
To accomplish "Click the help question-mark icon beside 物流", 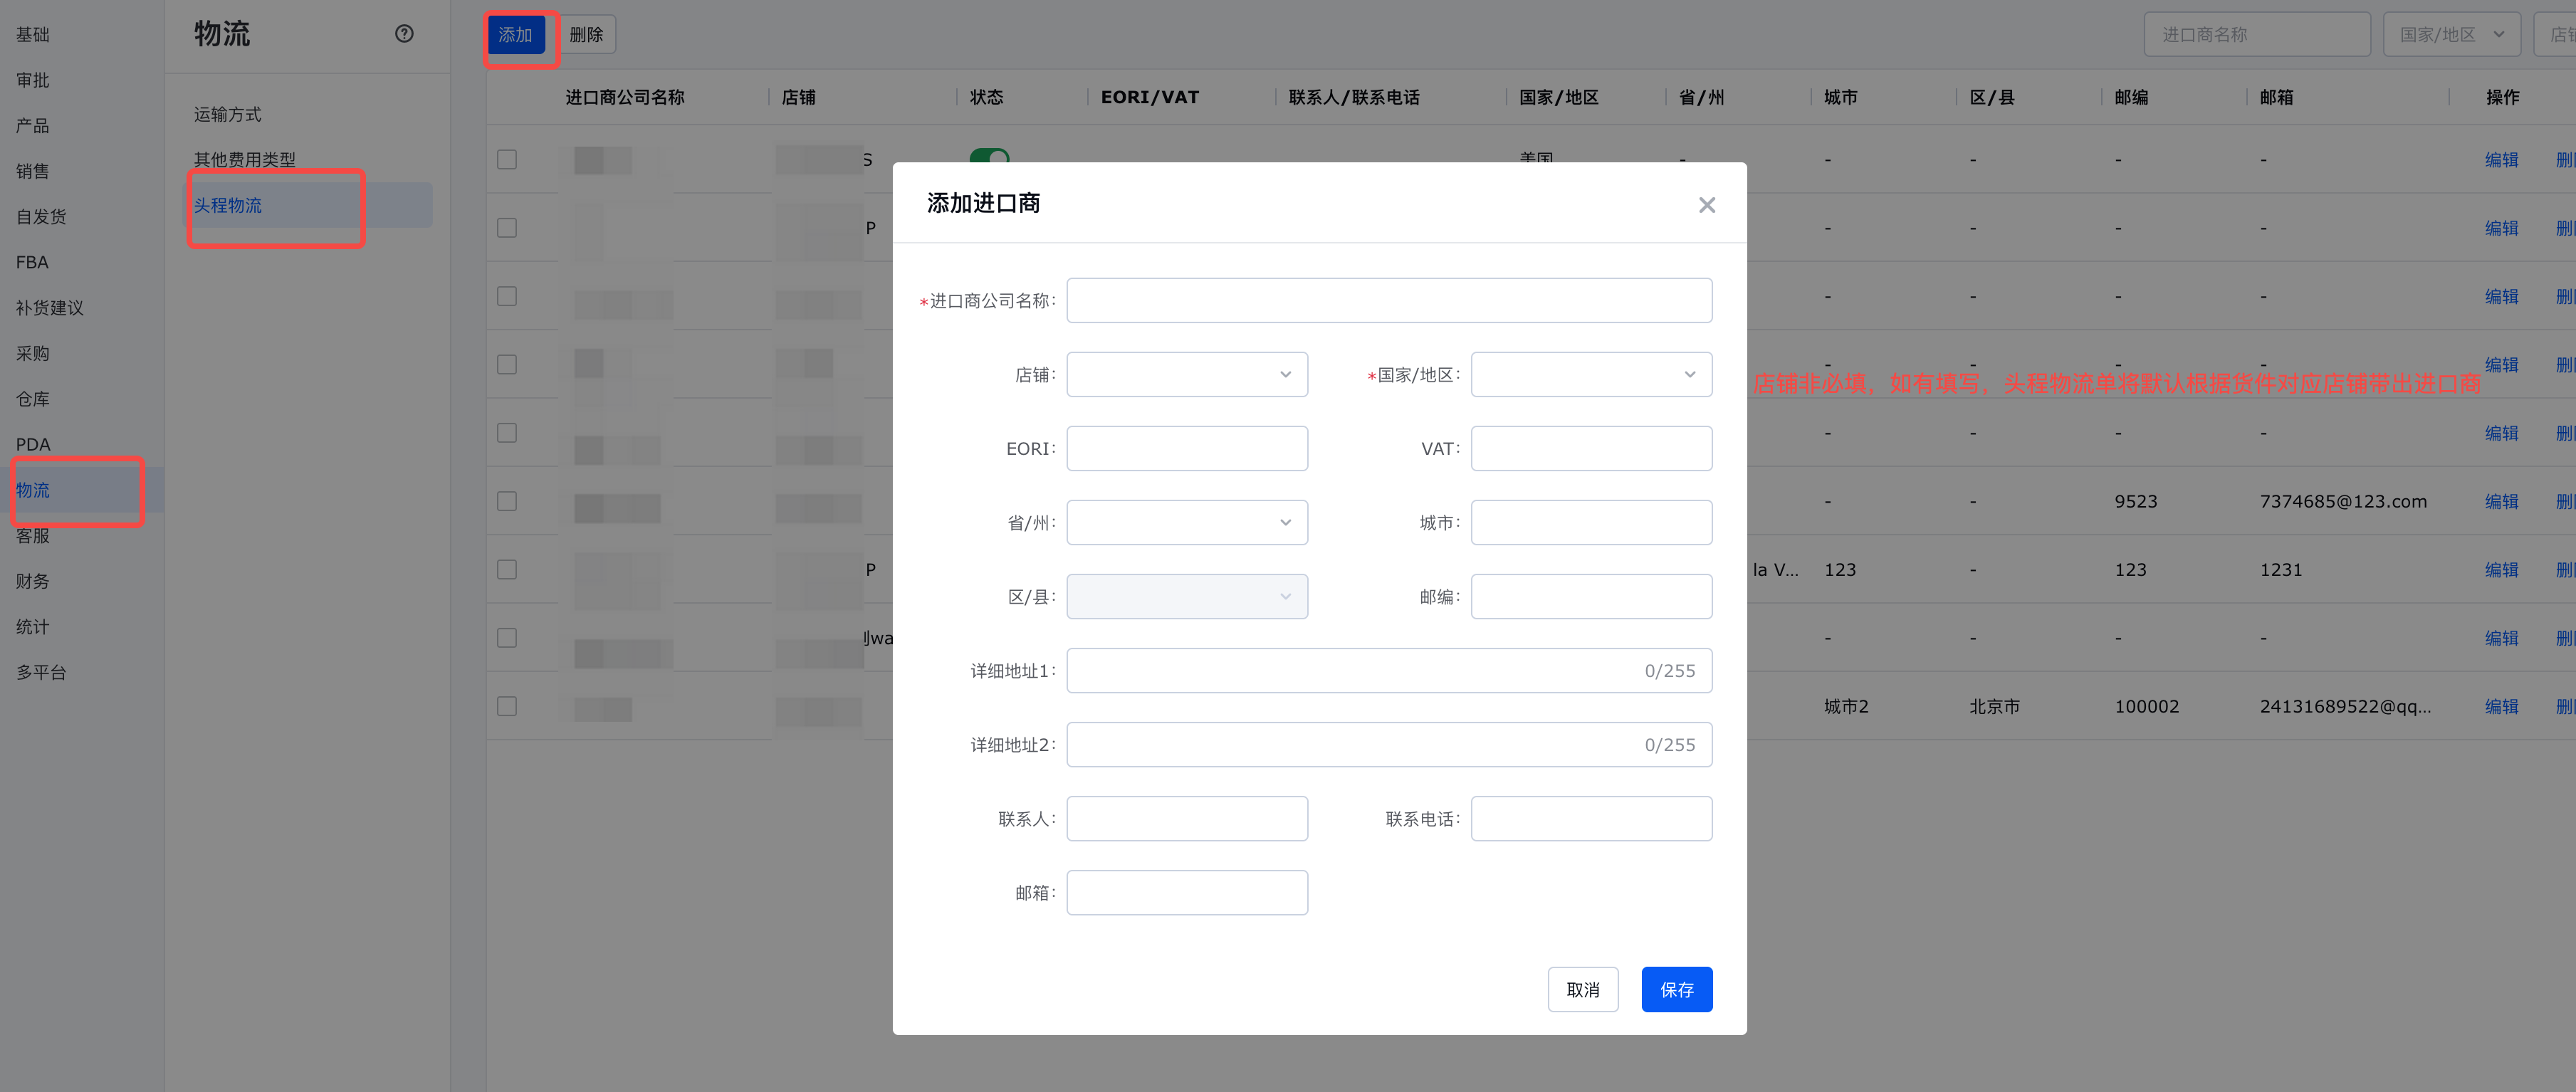I will [x=404, y=34].
